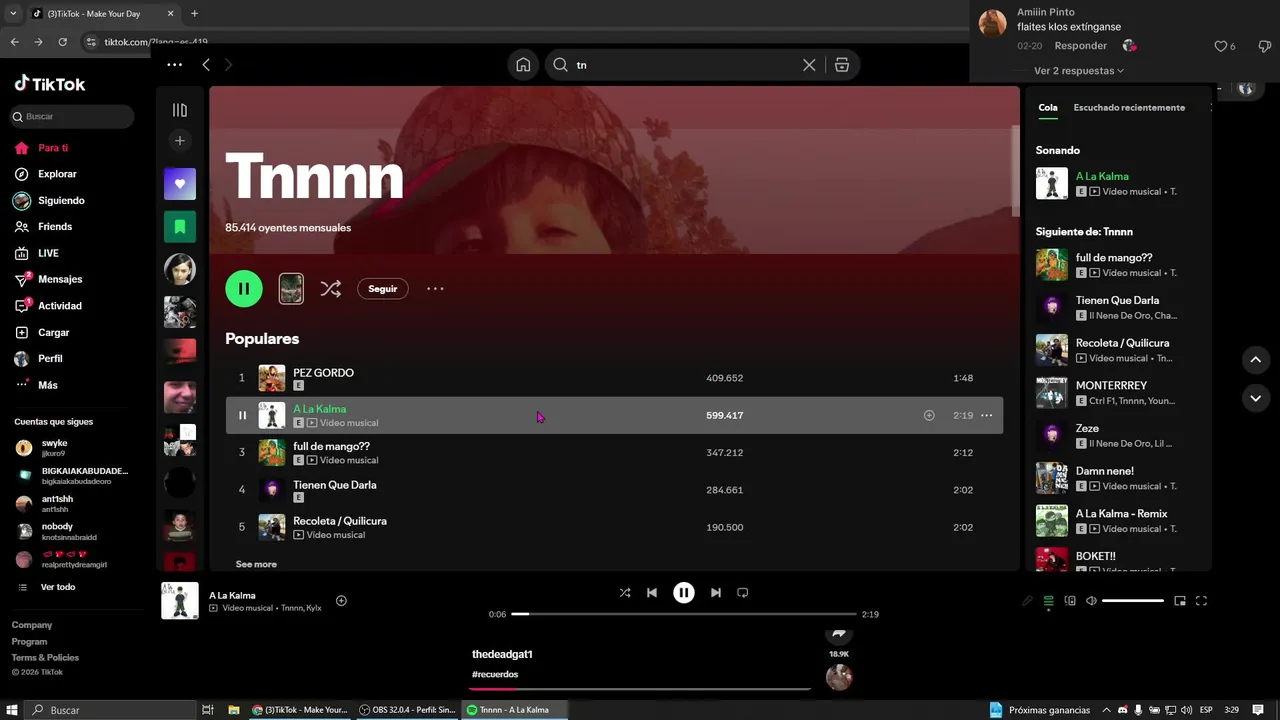Clear the Spotify search field text
This screenshot has width=1280, height=720.
pyautogui.click(x=809, y=65)
